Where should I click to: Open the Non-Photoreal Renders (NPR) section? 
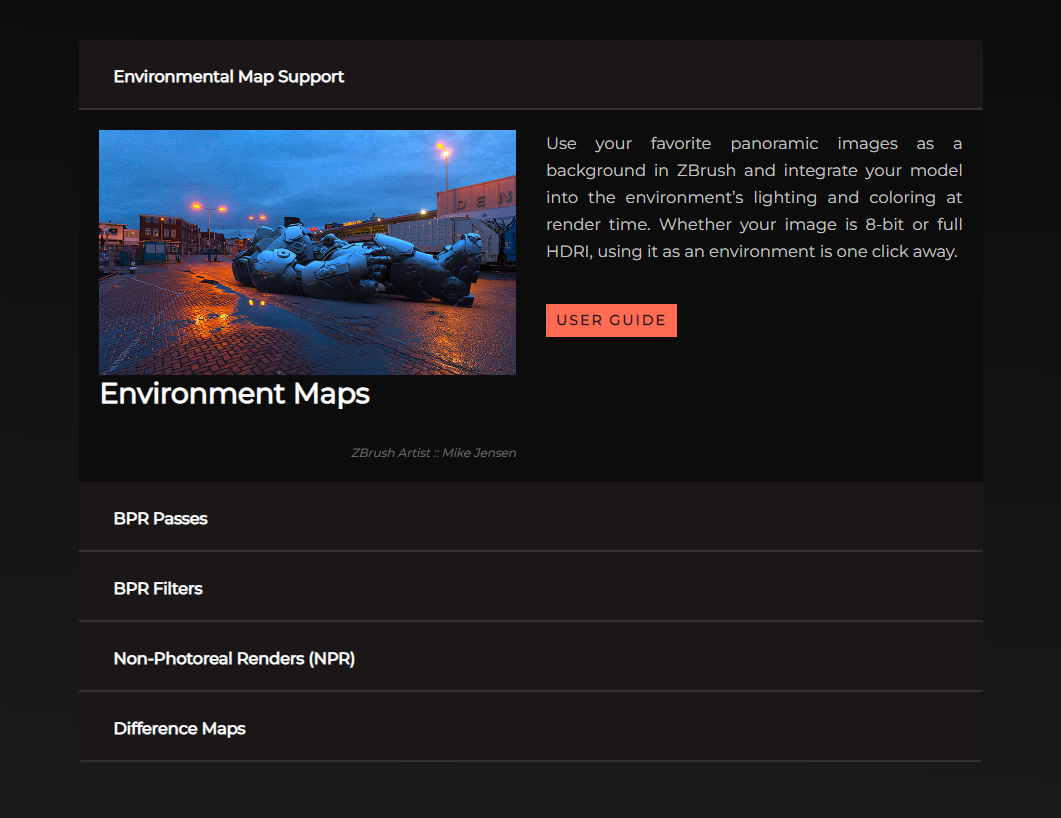[234, 659]
